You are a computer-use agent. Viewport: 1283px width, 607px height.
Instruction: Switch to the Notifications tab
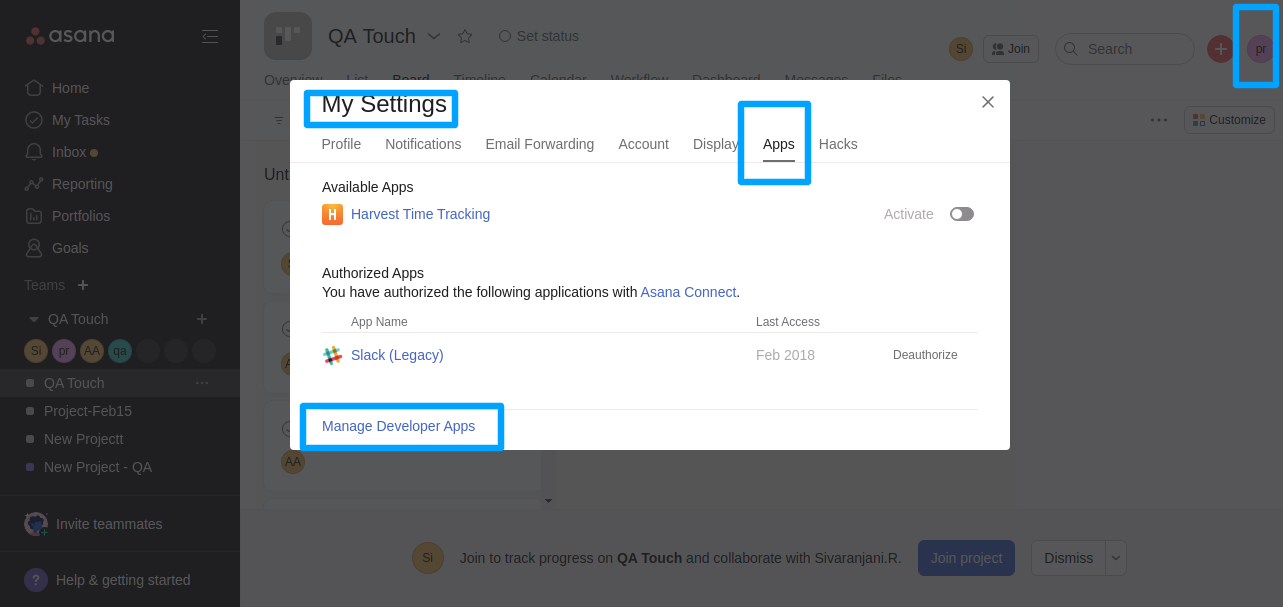pyautogui.click(x=423, y=144)
